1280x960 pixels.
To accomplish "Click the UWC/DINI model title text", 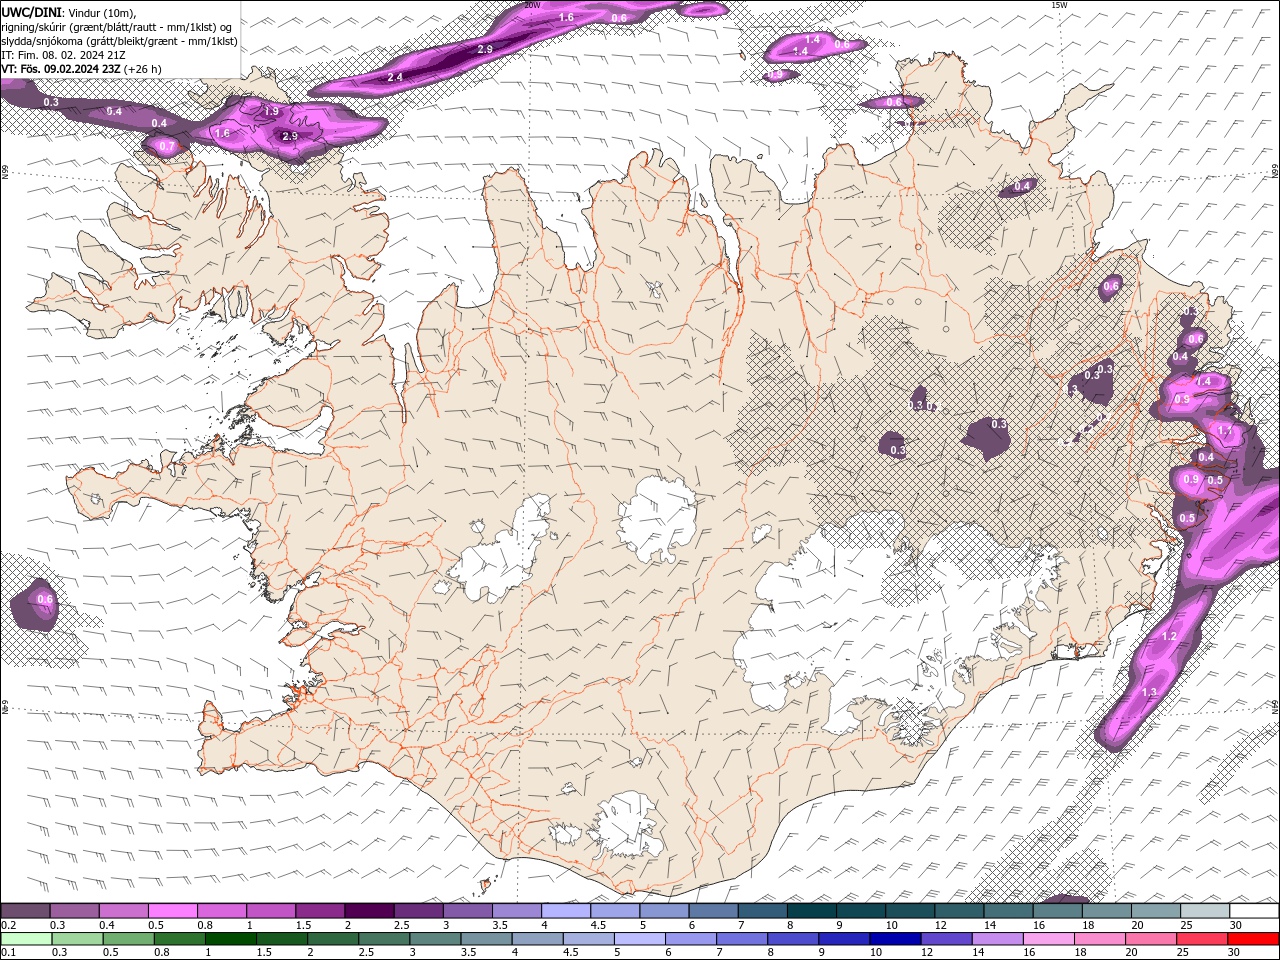I will point(30,12).
